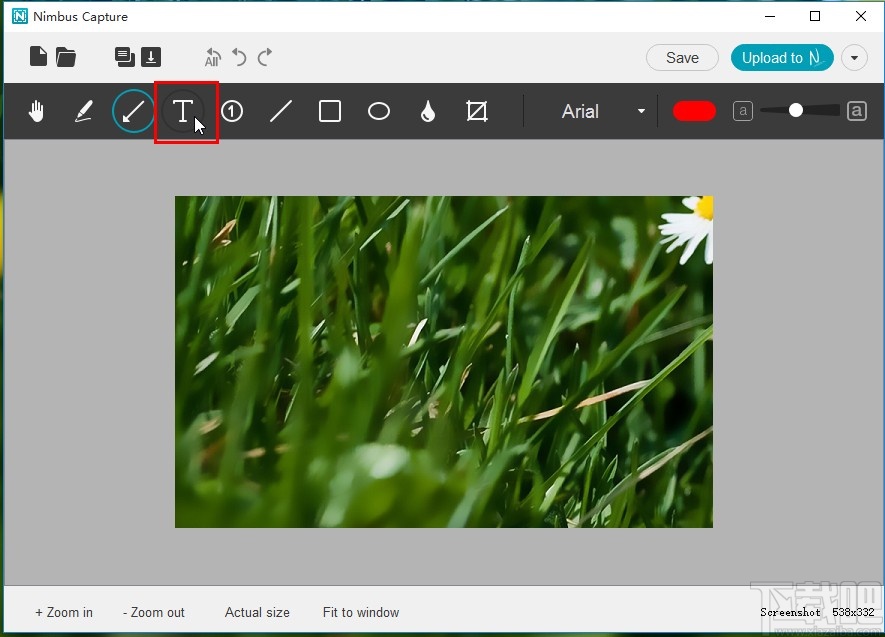Click the Nimbus Capture title bar icon

20,16
